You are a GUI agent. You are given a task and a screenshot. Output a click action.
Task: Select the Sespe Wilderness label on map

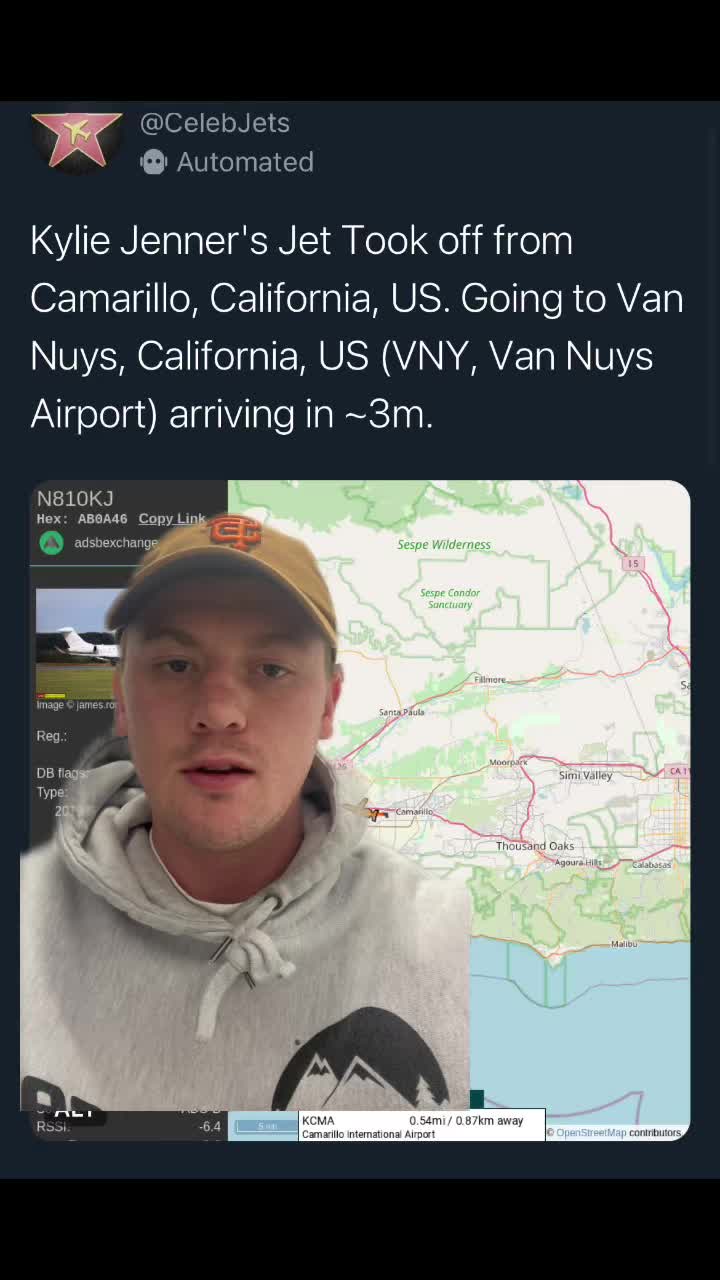(444, 545)
